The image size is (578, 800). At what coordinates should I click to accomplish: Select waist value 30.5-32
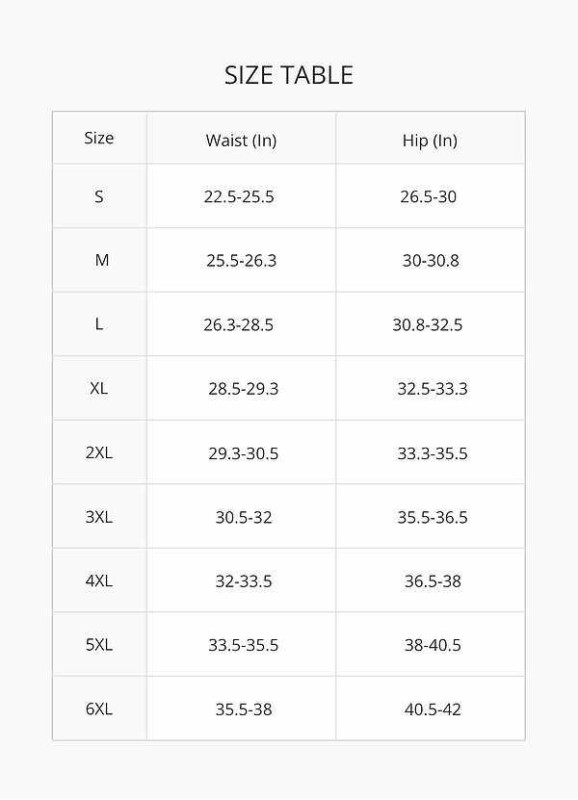243,517
